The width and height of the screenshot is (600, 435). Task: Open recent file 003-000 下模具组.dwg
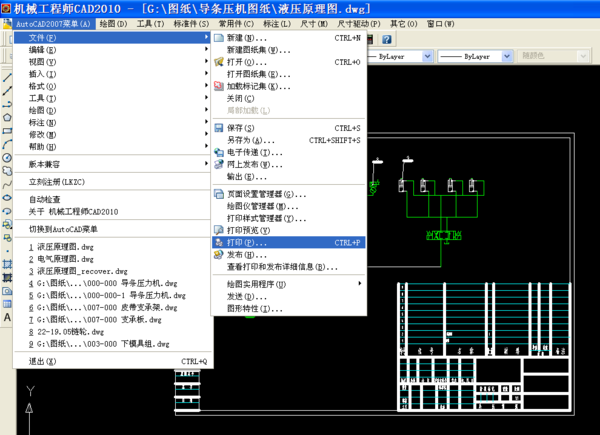pyautogui.click(x=112, y=344)
